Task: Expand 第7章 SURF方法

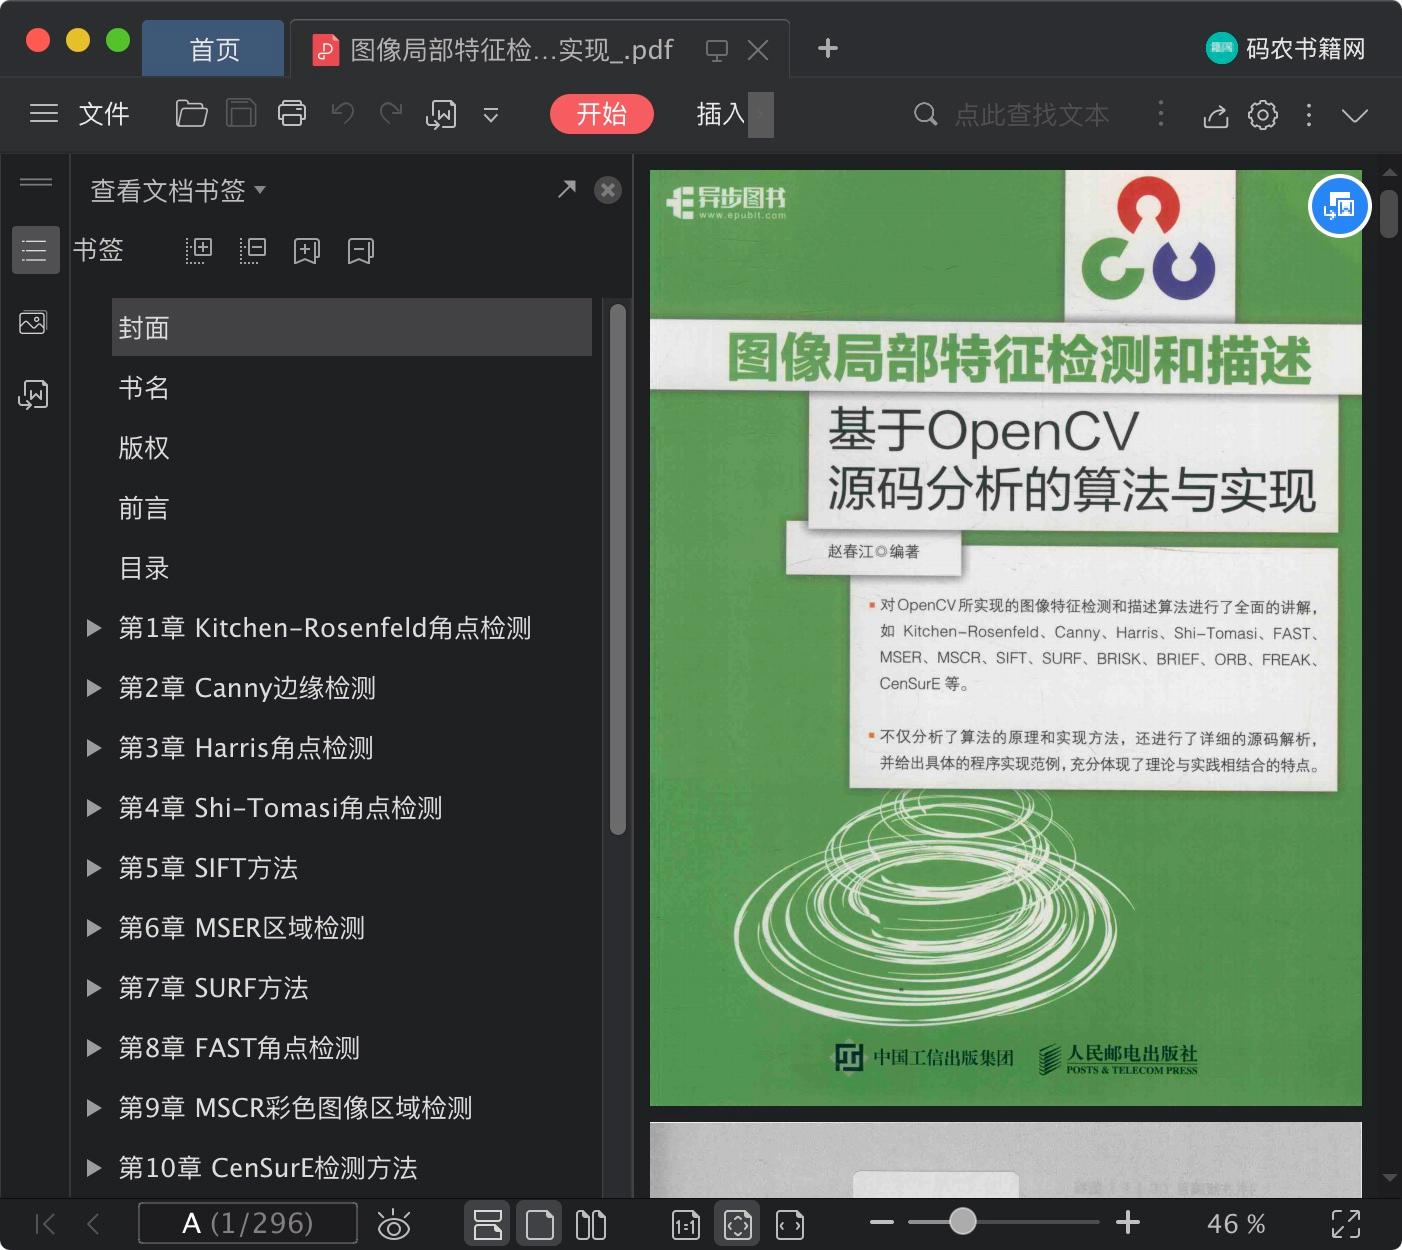Action: point(94,988)
